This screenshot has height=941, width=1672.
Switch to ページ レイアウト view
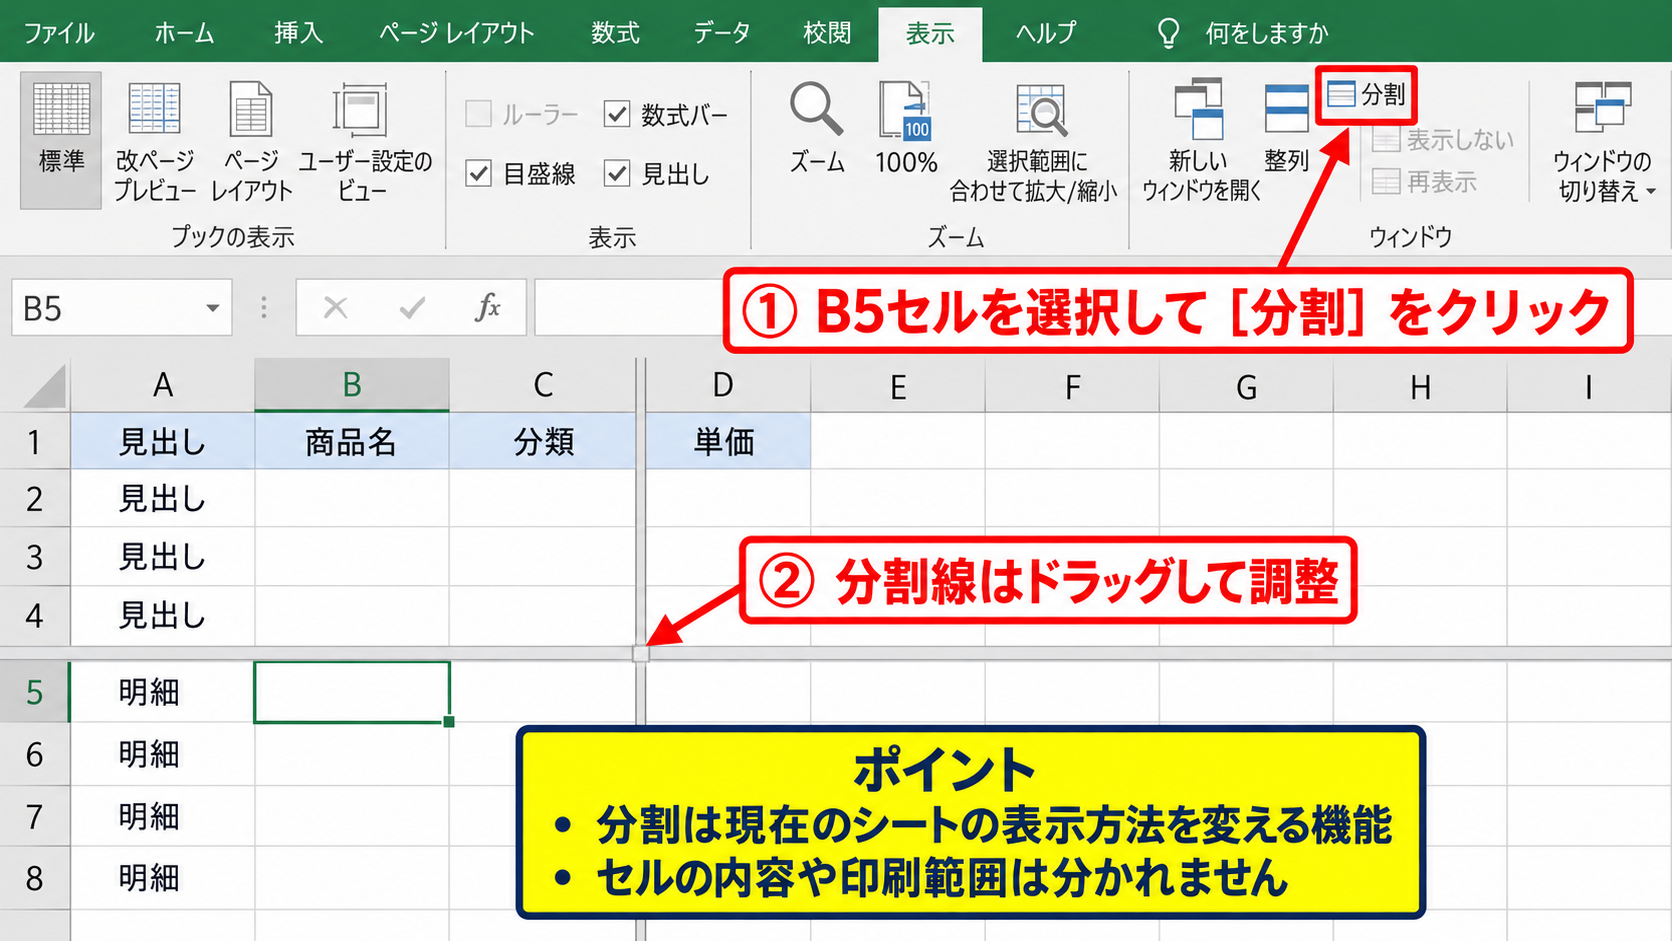point(251,141)
